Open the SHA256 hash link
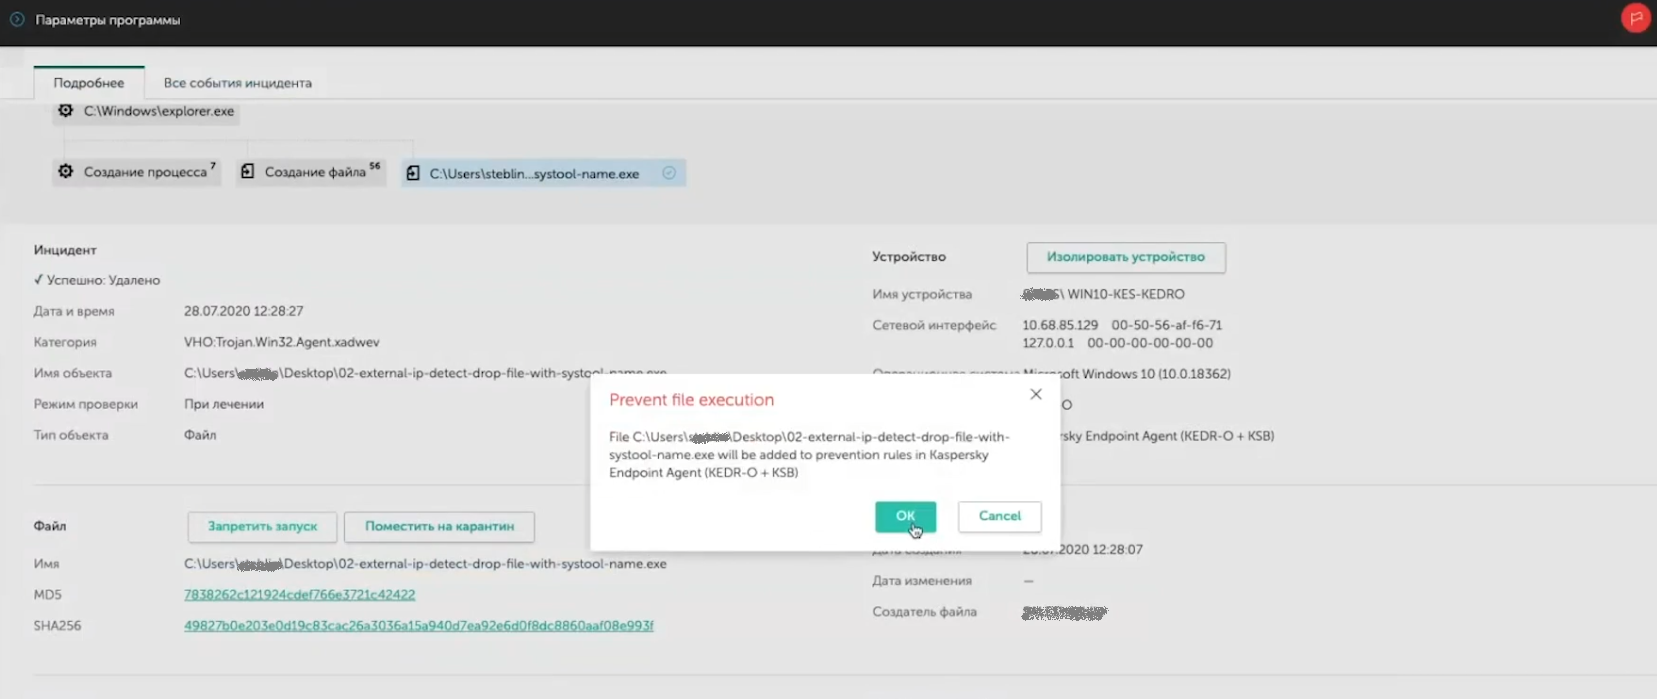The height and width of the screenshot is (699, 1657). [x=418, y=625]
